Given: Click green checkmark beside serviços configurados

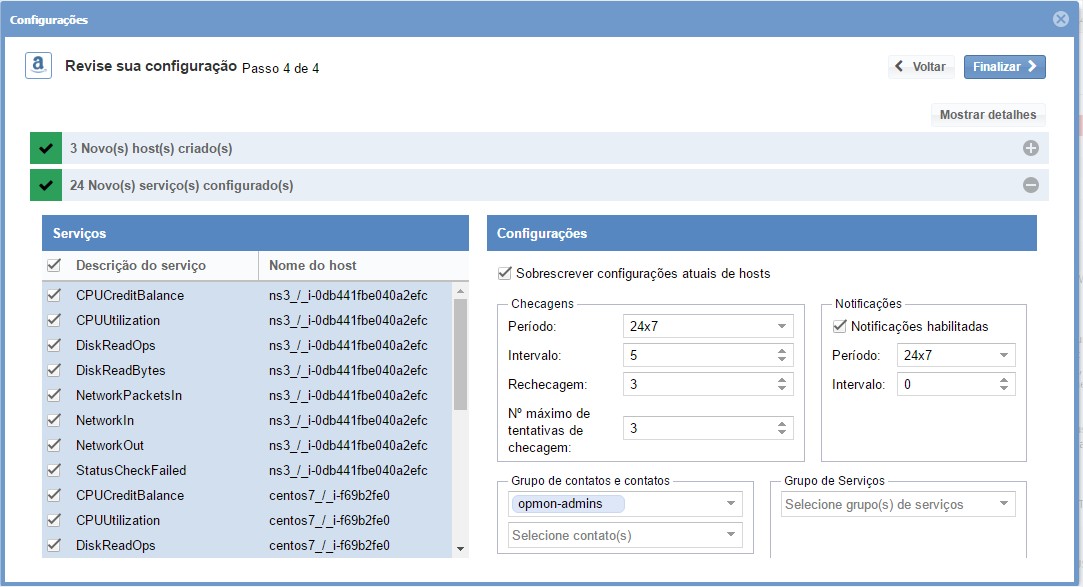Looking at the screenshot, I should pyautogui.click(x=46, y=185).
